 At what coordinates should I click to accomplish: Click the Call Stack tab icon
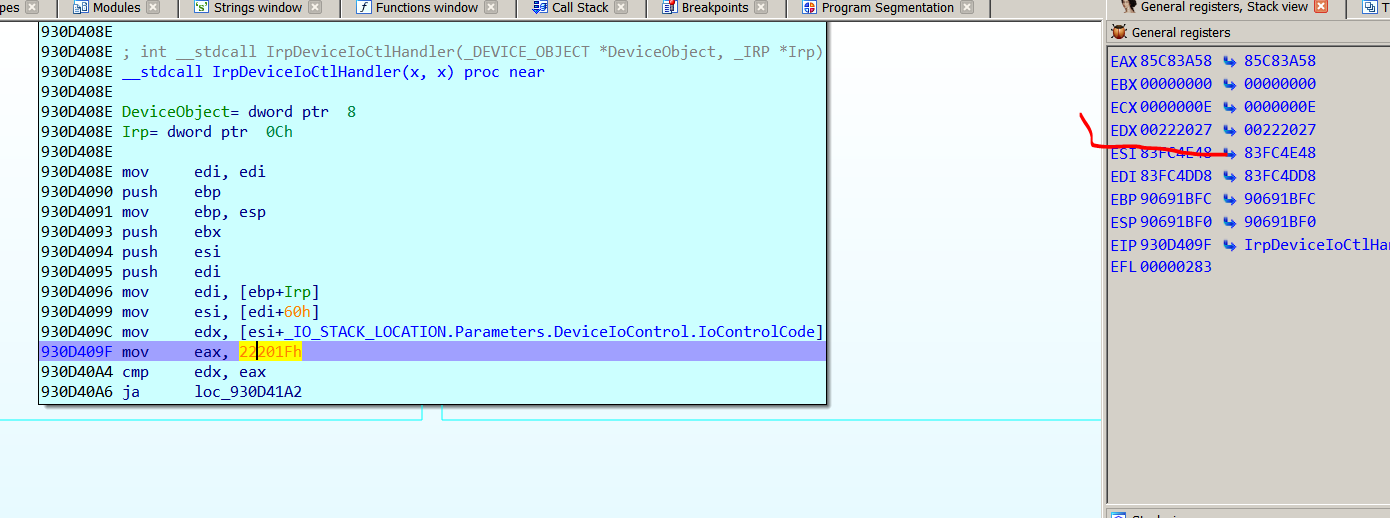click(x=540, y=8)
